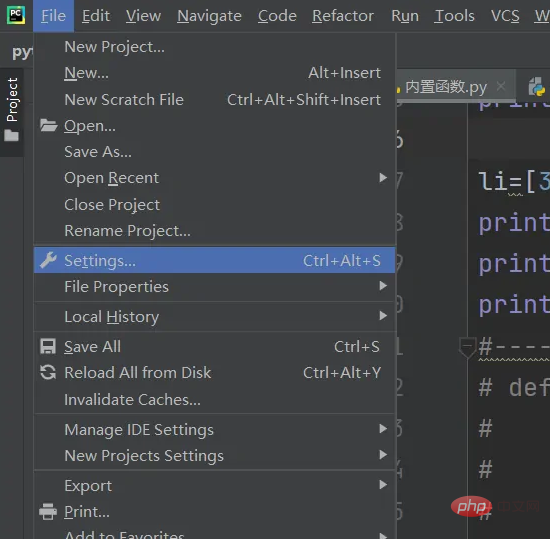Image resolution: width=550 pixels, height=539 pixels.
Task: Switch to the 内置函数.py tab
Action: click(x=446, y=87)
